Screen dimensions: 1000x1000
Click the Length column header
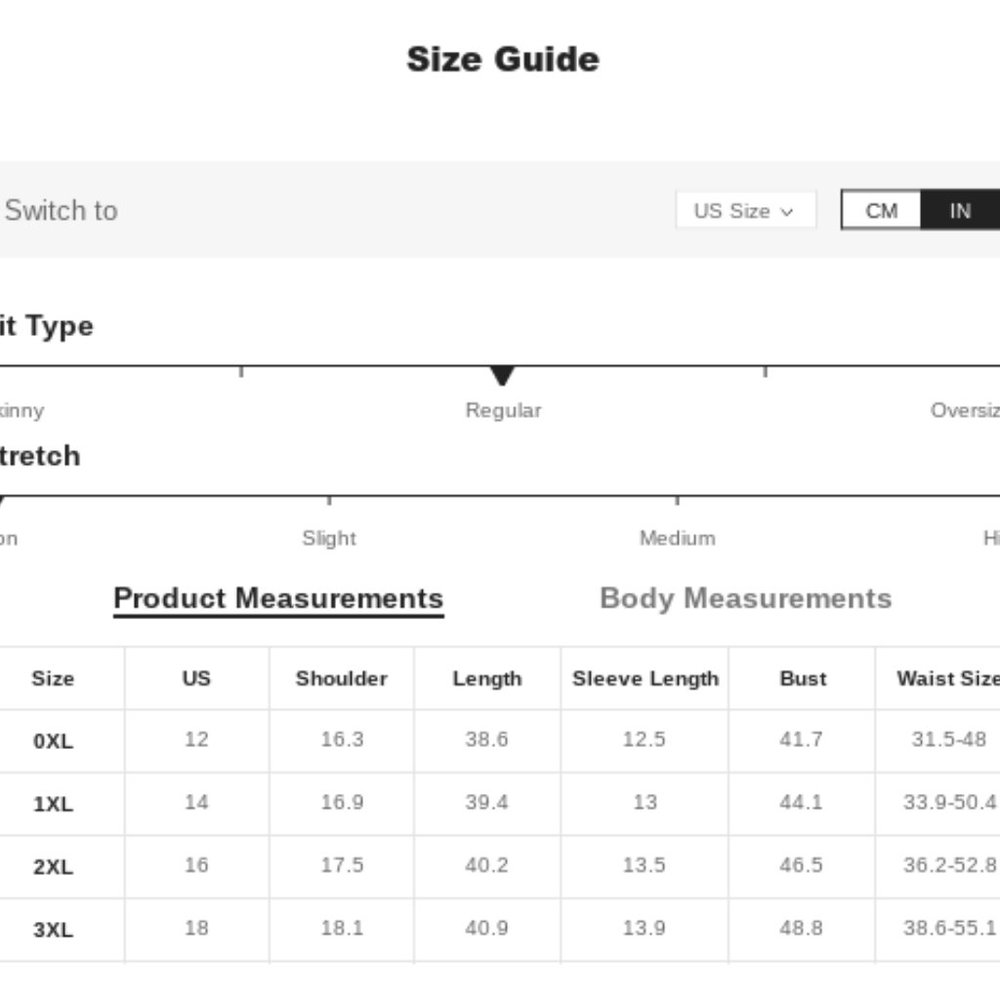[487, 678]
